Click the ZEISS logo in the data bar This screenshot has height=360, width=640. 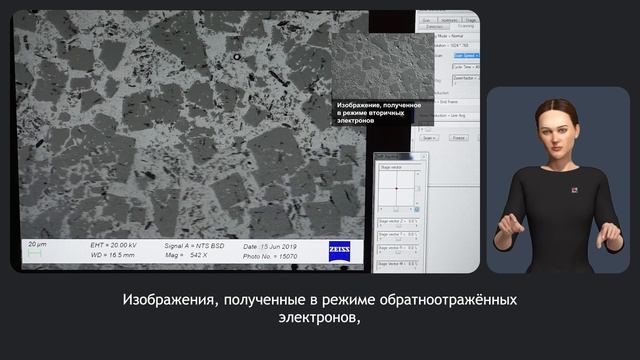tap(339, 251)
